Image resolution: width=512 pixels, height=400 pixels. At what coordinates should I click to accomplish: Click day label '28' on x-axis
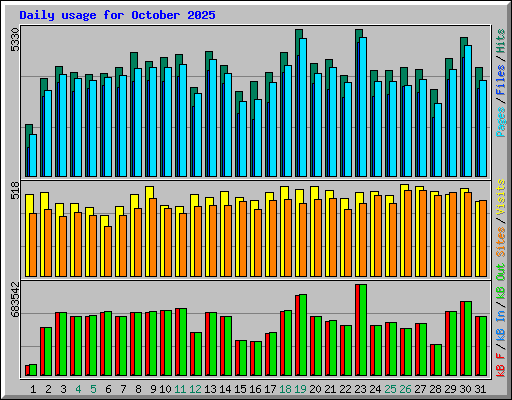pyautogui.click(x=435, y=389)
